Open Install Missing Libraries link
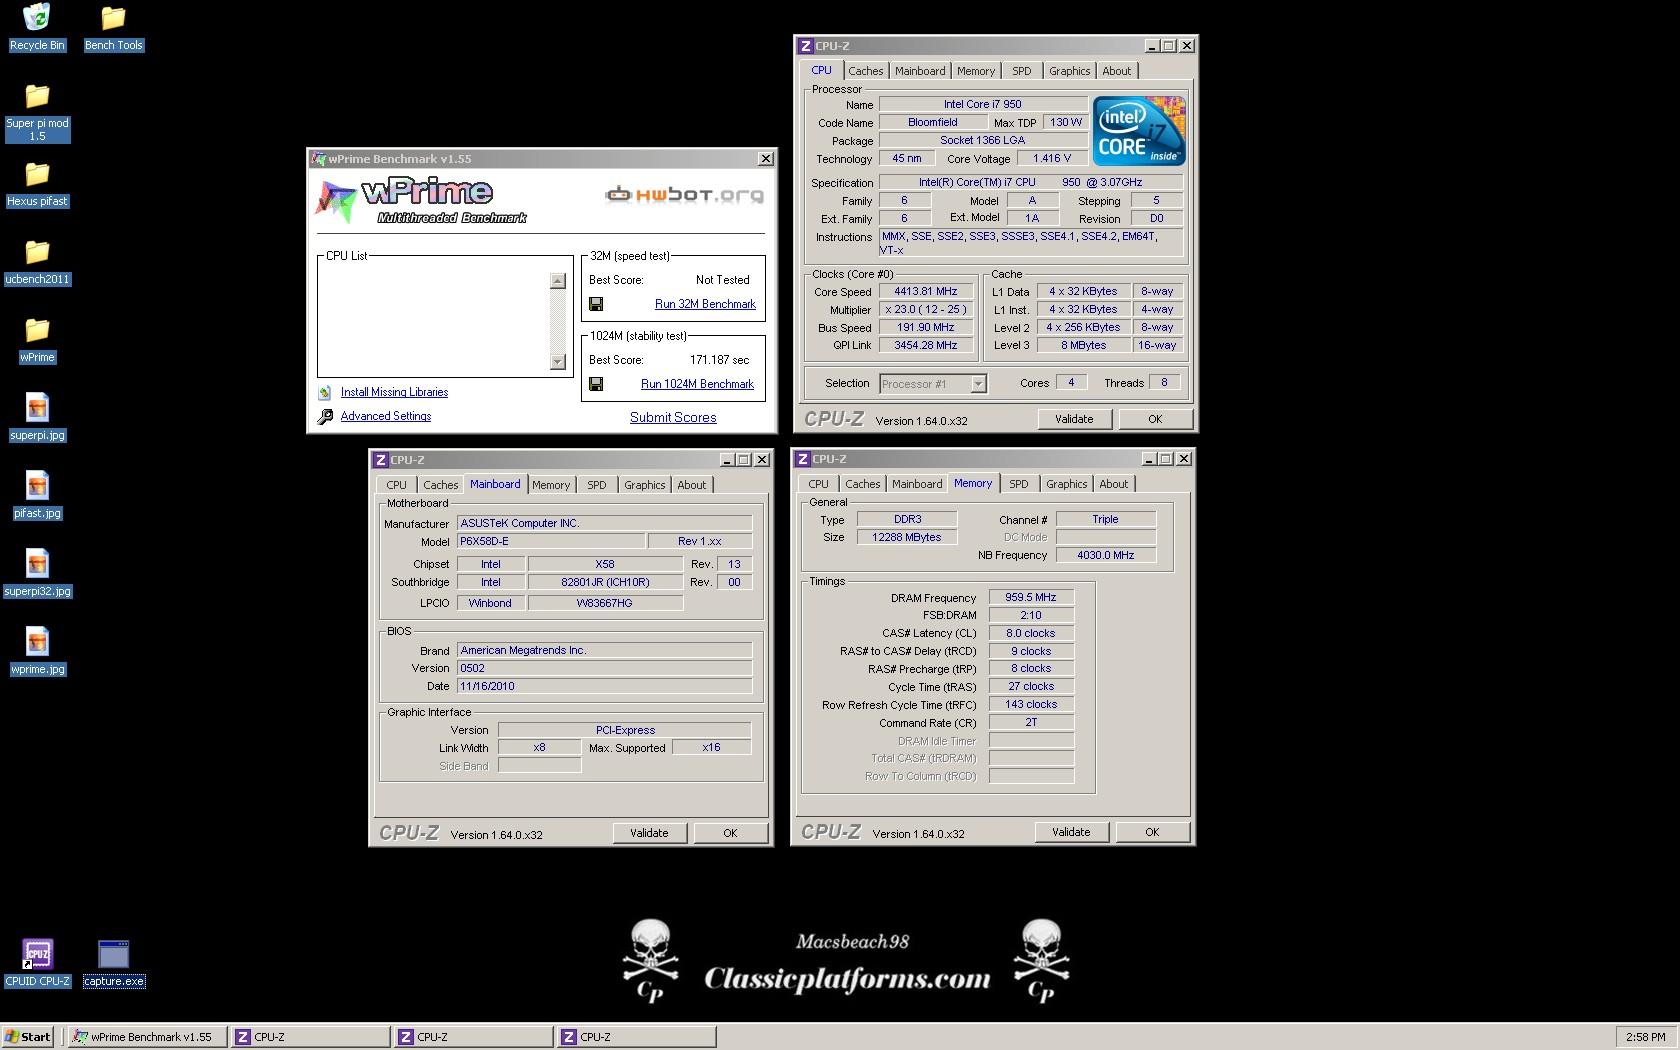Screen dimensions: 1680x1050 (394, 393)
